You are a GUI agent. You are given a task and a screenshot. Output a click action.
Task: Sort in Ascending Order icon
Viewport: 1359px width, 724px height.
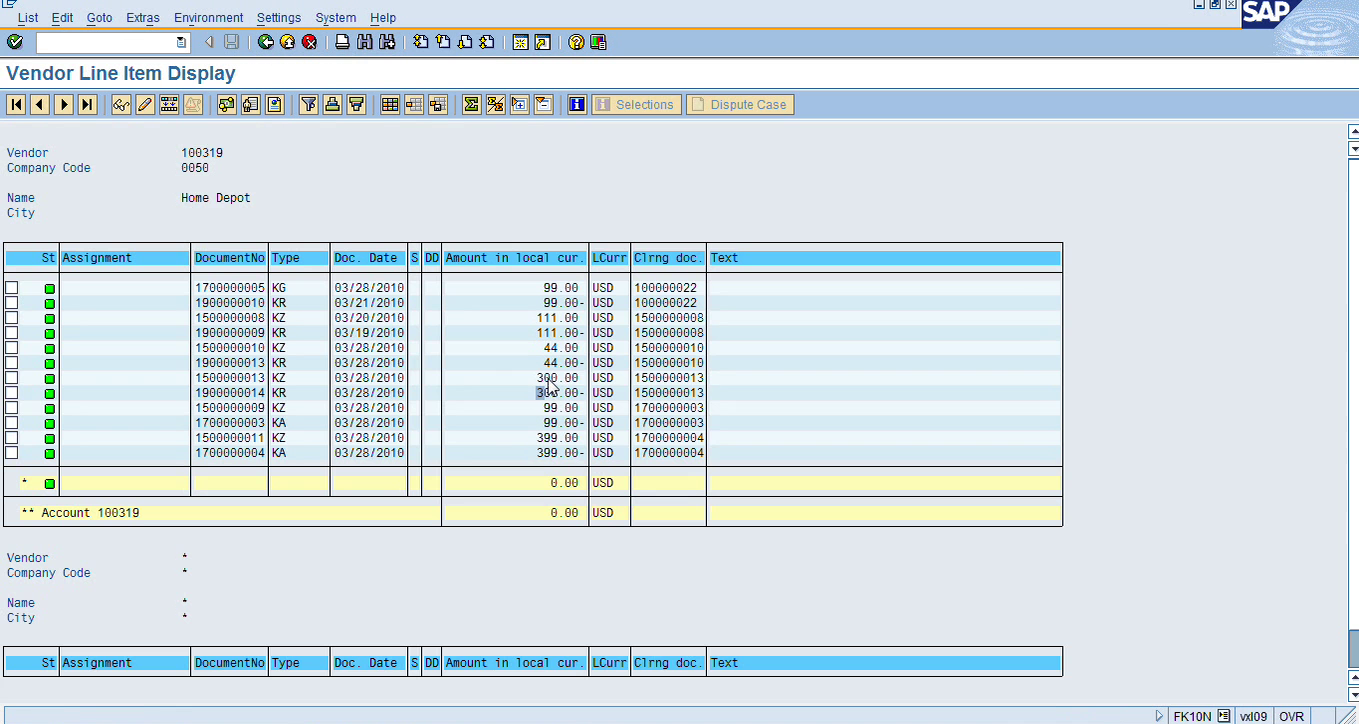pos(332,104)
